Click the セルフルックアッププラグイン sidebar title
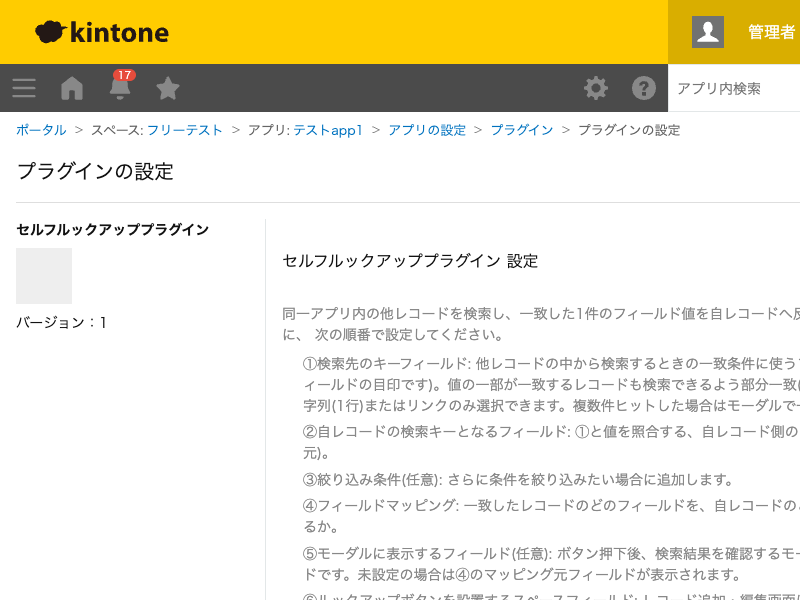 click(x=113, y=230)
